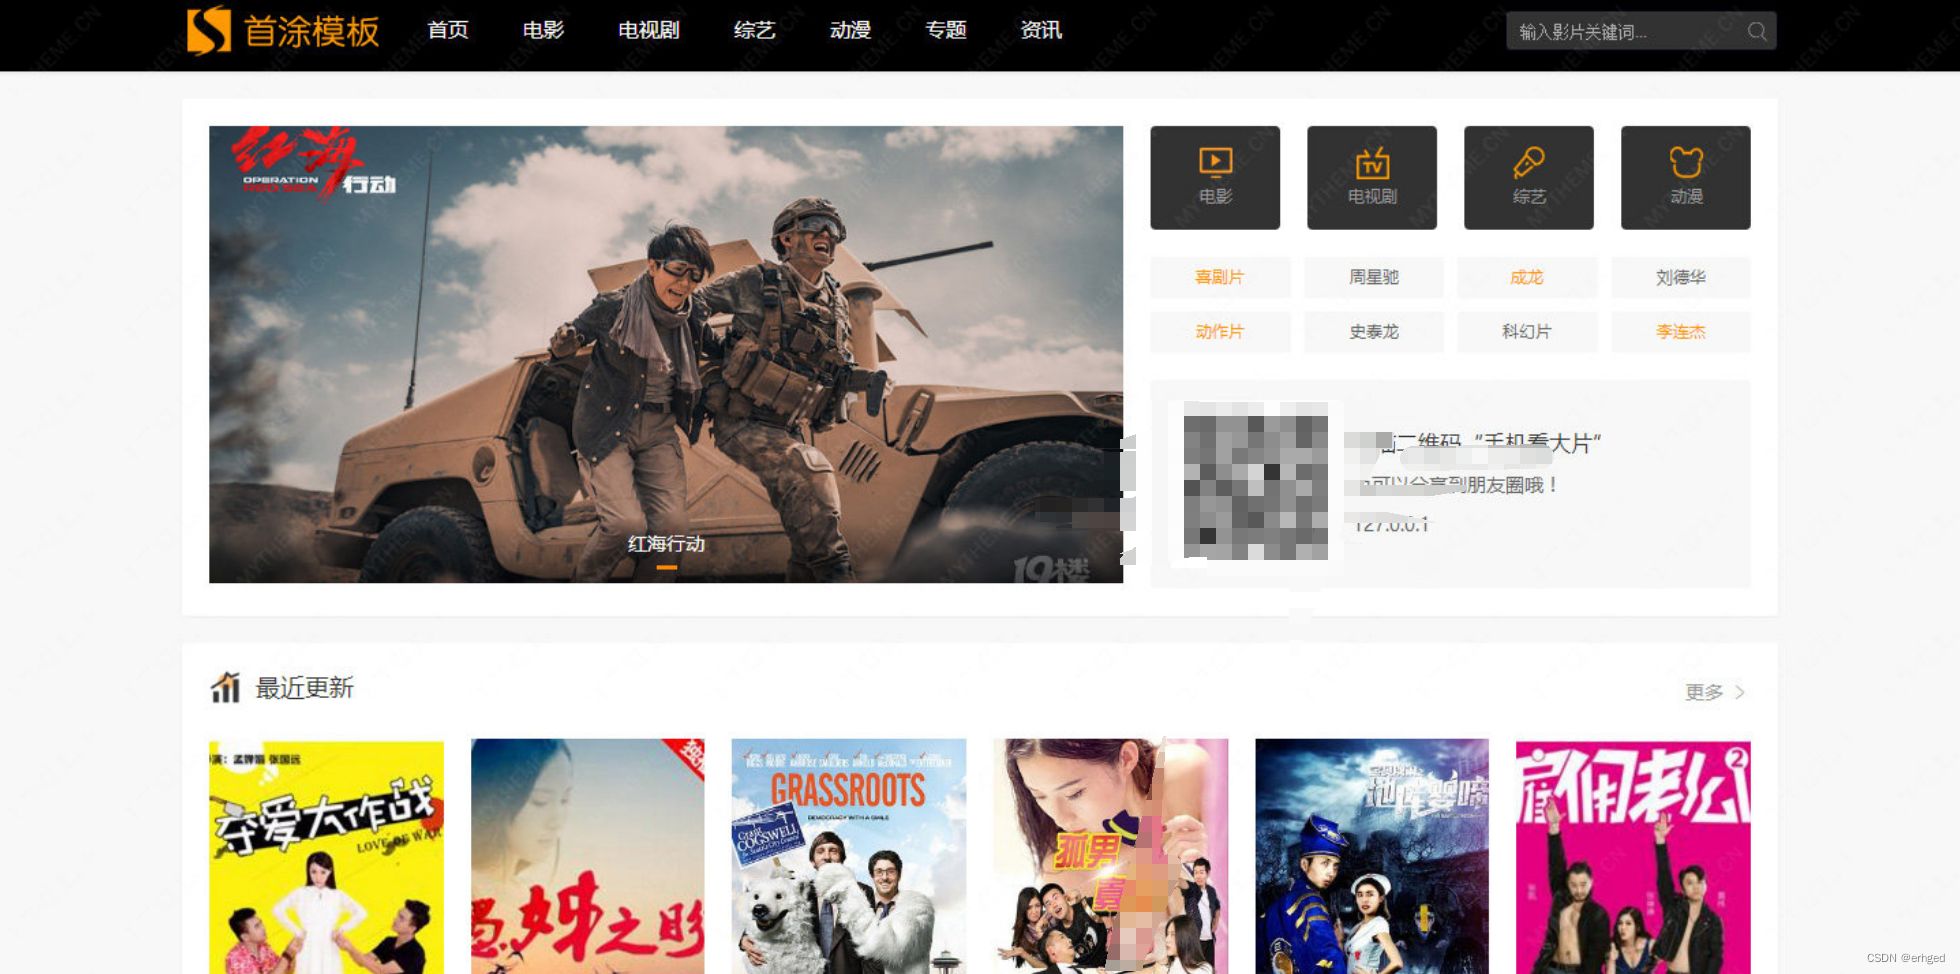Image resolution: width=1960 pixels, height=974 pixels.
Task: Focus the movie keyword search field
Action: point(1625,32)
